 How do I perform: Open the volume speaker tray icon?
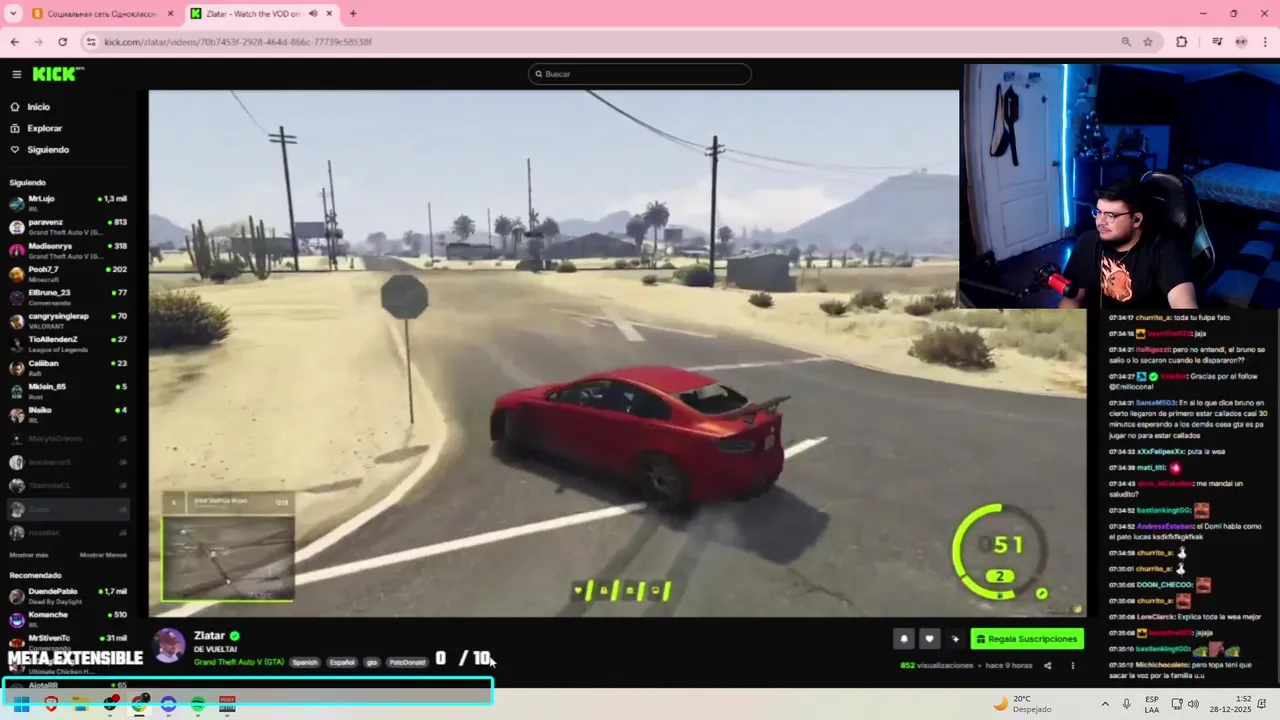point(1191,704)
